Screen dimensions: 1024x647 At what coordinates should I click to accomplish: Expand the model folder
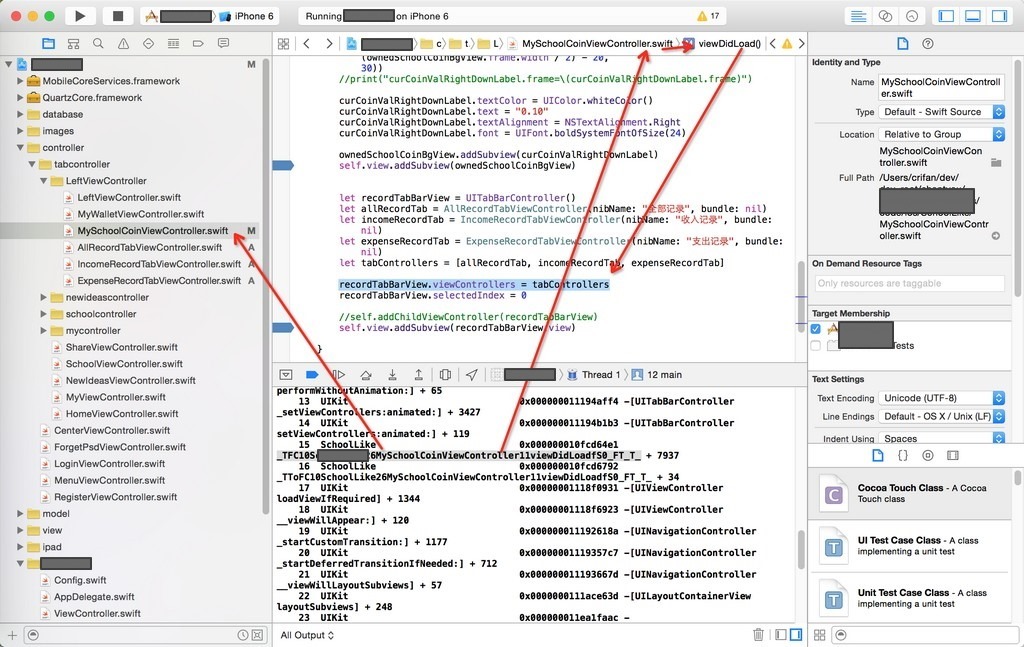pyautogui.click(x=20, y=513)
